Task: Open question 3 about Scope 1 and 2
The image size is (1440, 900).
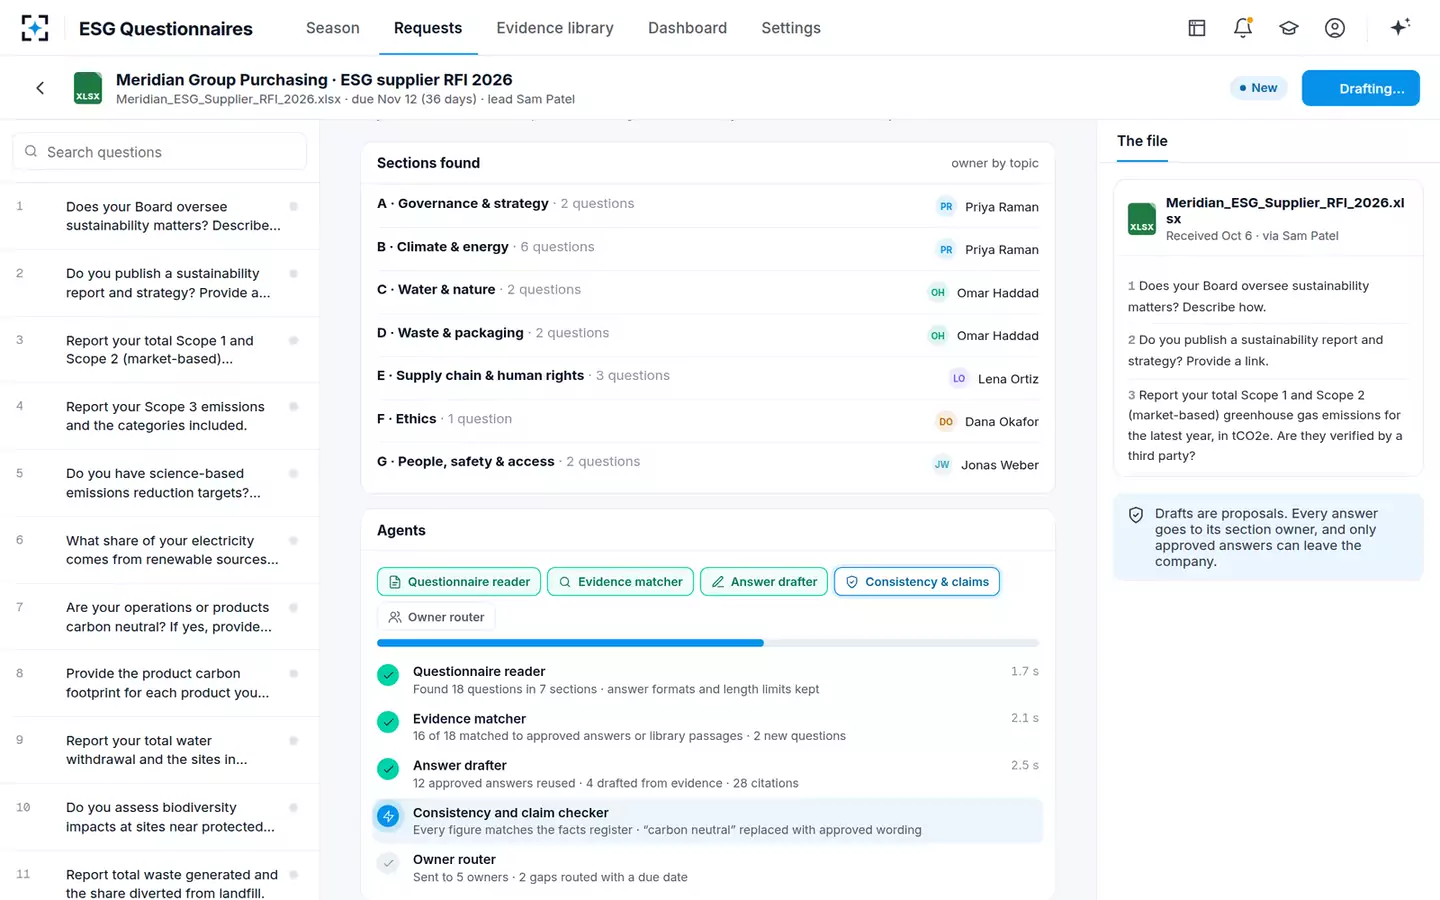Action: [160, 350]
